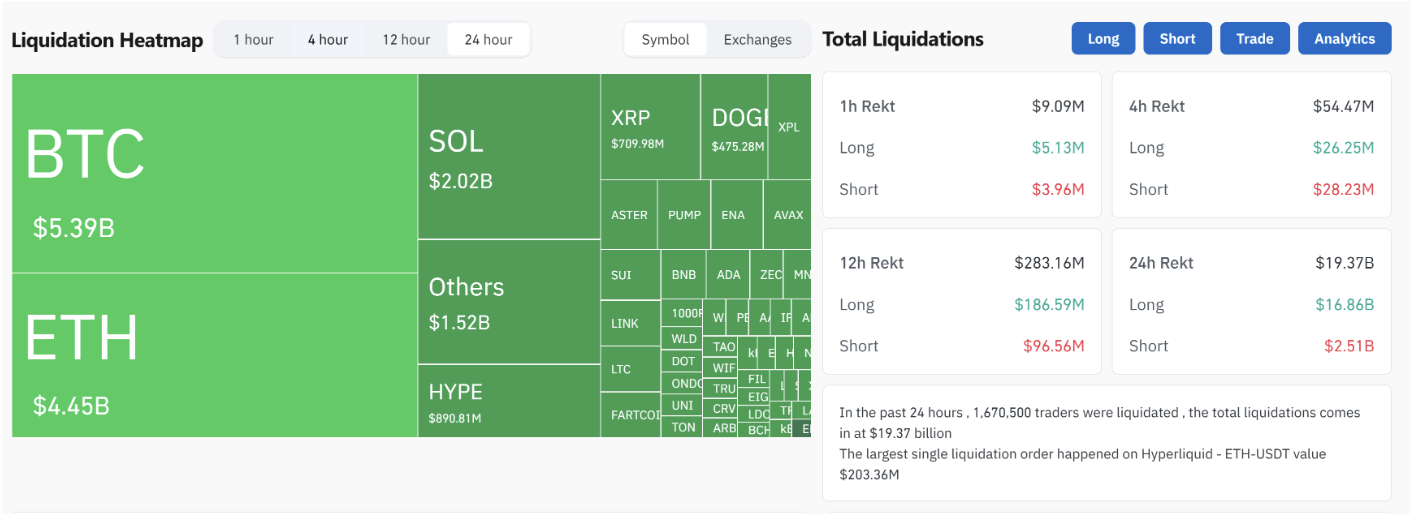Image resolution: width=1410 pixels, height=514 pixels.
Task: Click the SOL $2.02B tile
Action: tap(508, 157)
